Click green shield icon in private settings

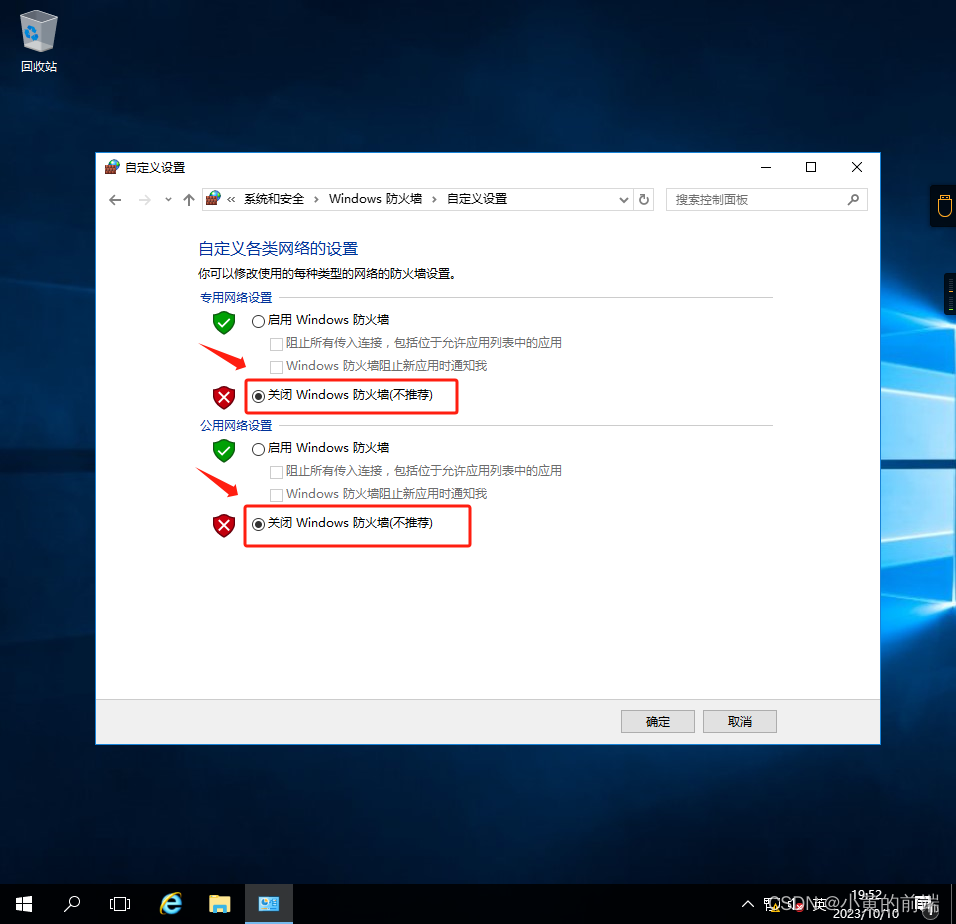(224, 322)
